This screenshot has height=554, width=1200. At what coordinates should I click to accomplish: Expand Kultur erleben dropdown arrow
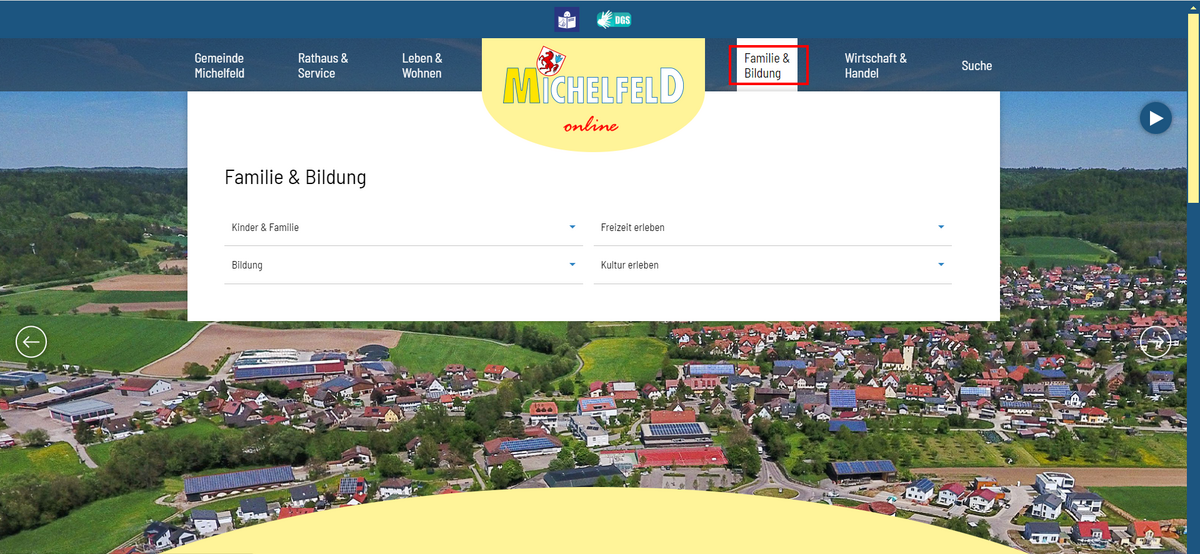[x=941, y=265]
